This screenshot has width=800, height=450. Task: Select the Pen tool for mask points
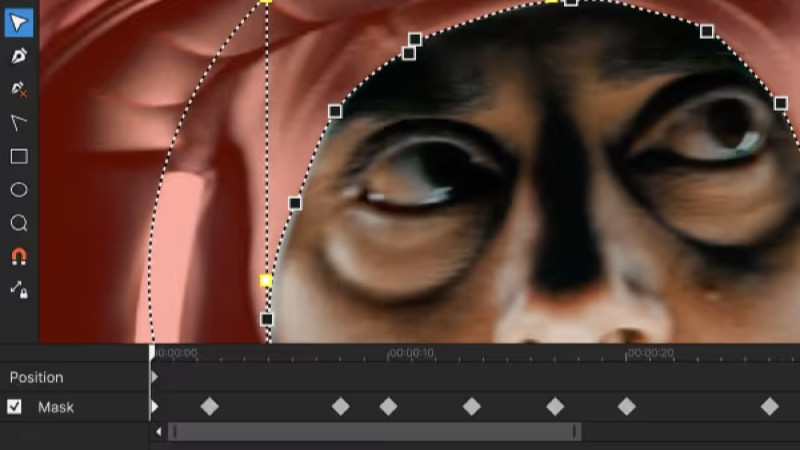[19, 56]
